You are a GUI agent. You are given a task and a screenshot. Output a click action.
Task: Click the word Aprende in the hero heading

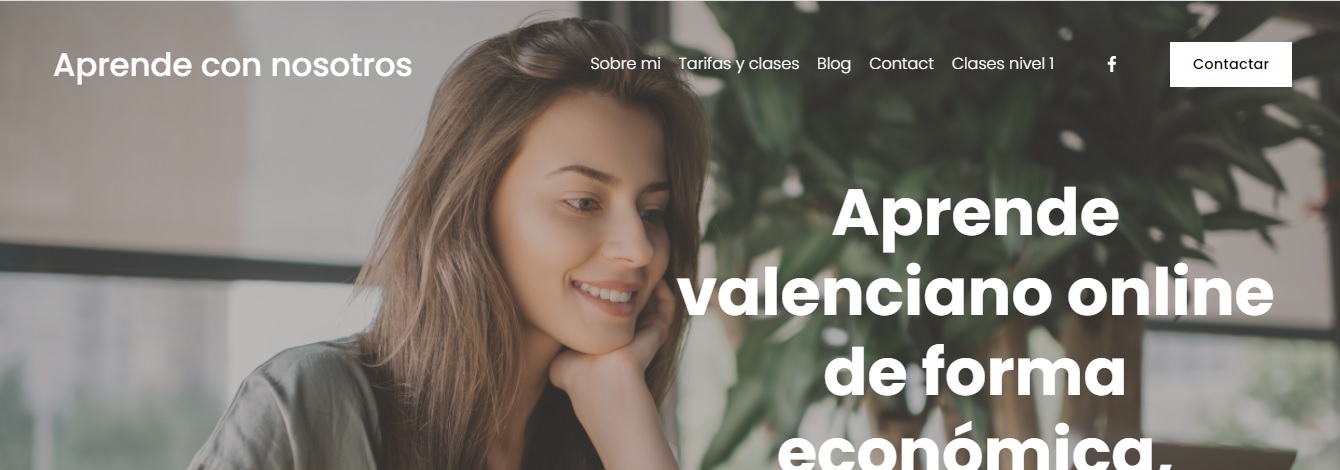click(975, 214)
